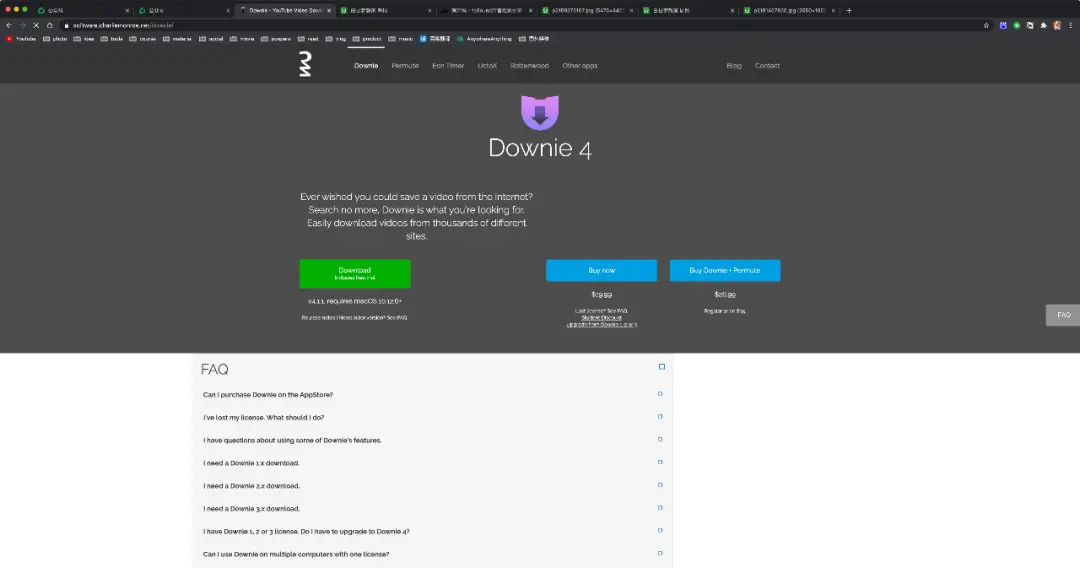Click the browser home icon
Image resolution: width=1080 pixels, height=568 pixels.
(x=50, y=25)
